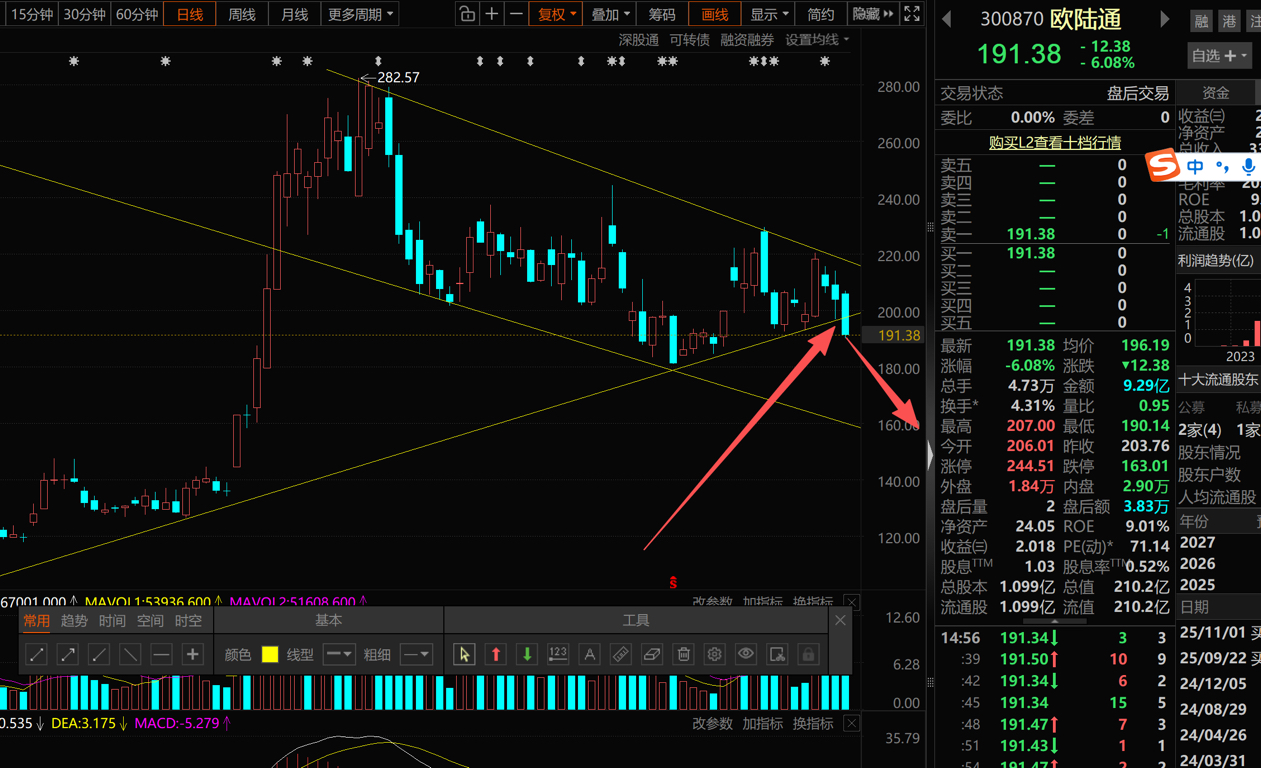Toggle the 画线 drawing mode button

[714, 14]
